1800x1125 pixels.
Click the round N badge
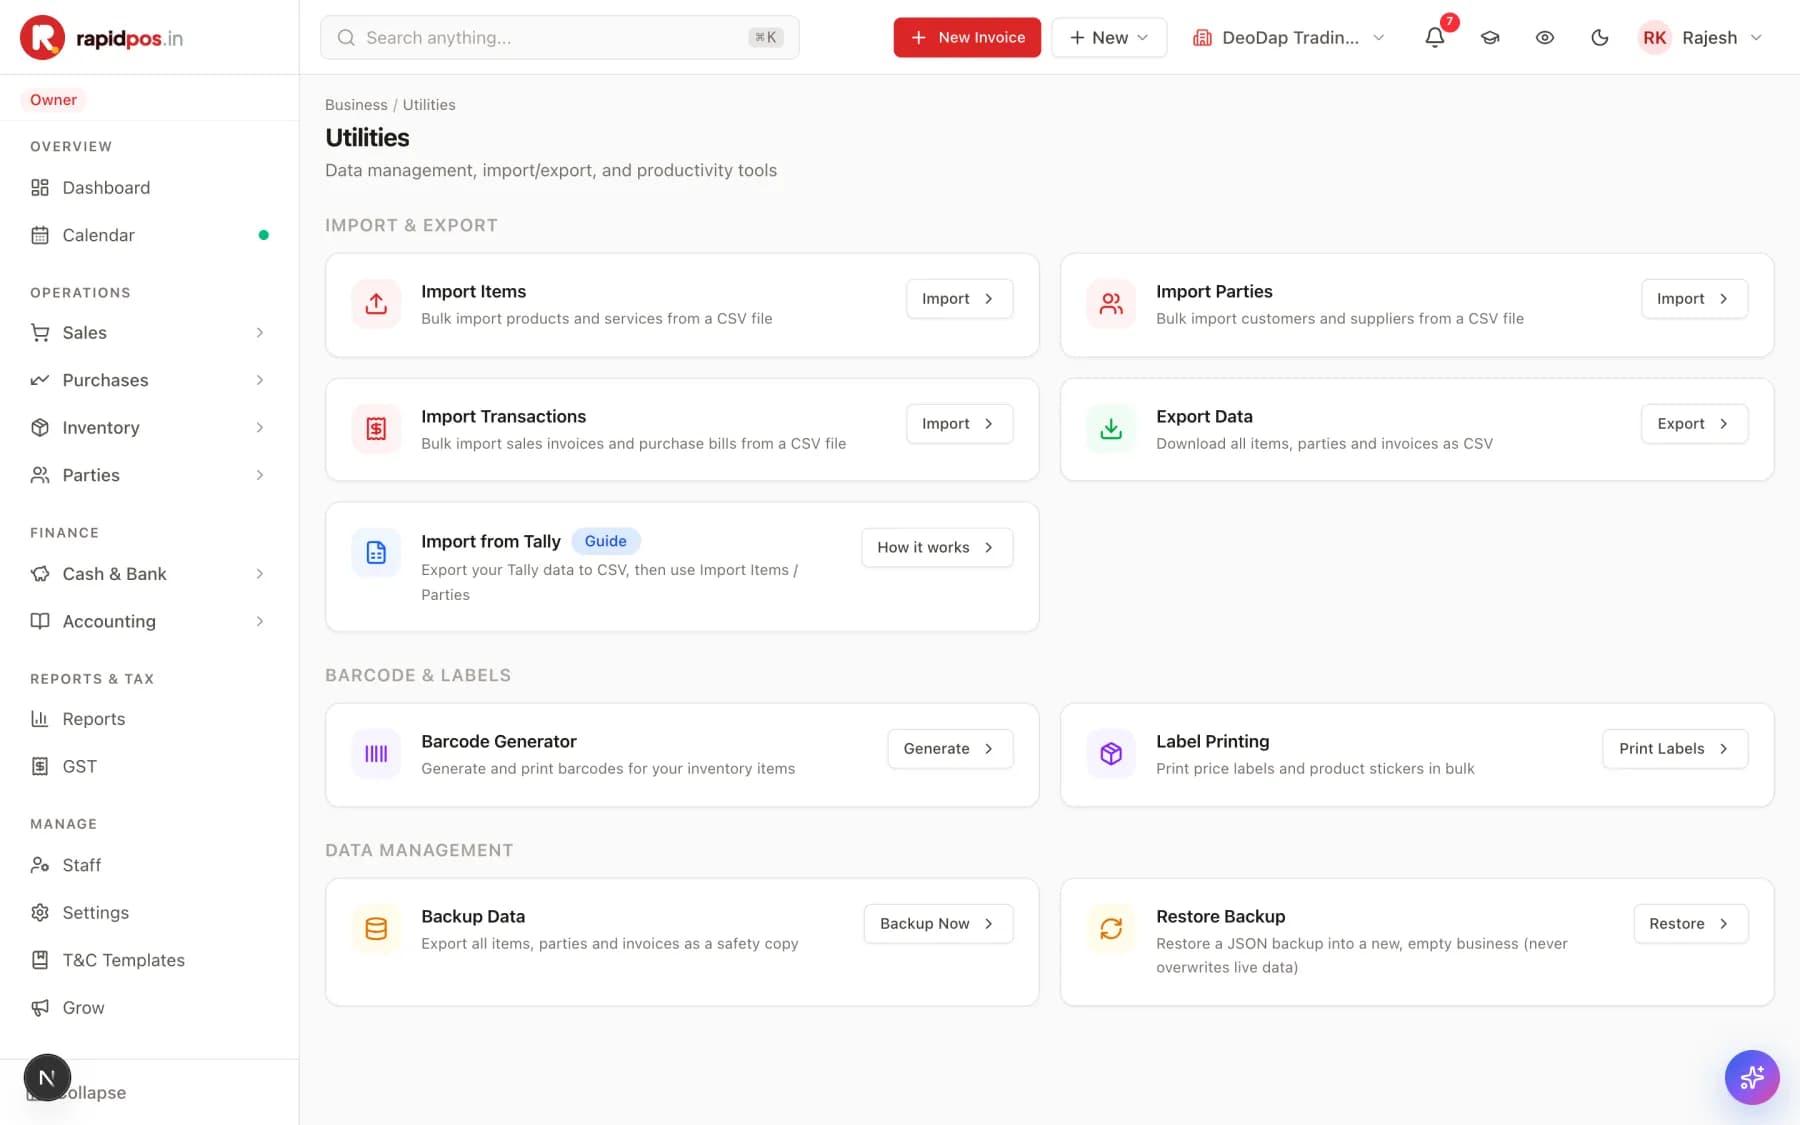[47, 1078]
